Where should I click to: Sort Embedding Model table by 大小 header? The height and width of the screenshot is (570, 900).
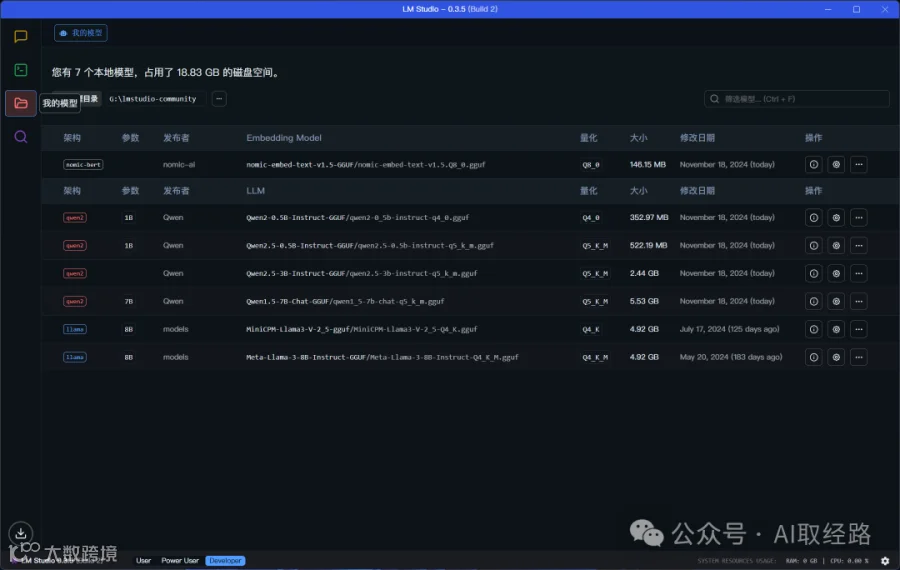638,138
